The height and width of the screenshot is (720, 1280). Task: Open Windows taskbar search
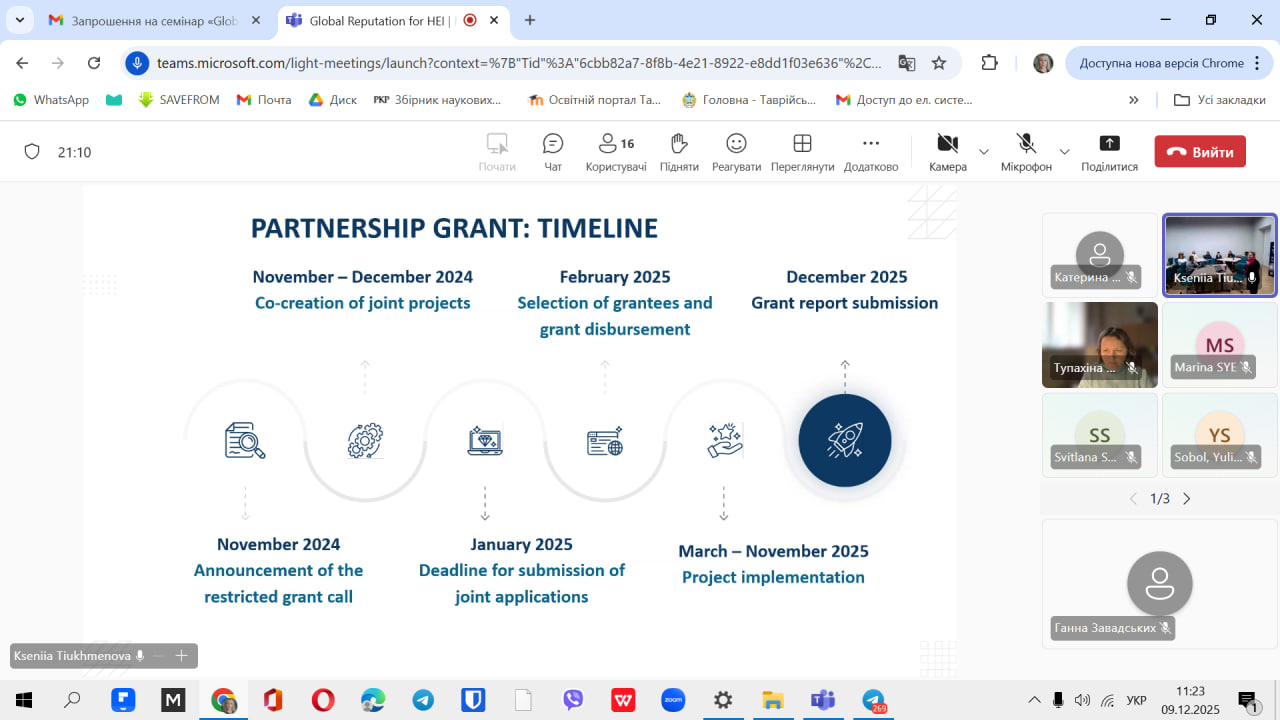coord(72,700)
